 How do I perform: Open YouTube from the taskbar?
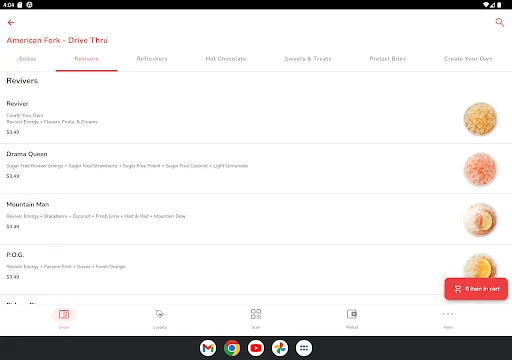click(256, 348)
